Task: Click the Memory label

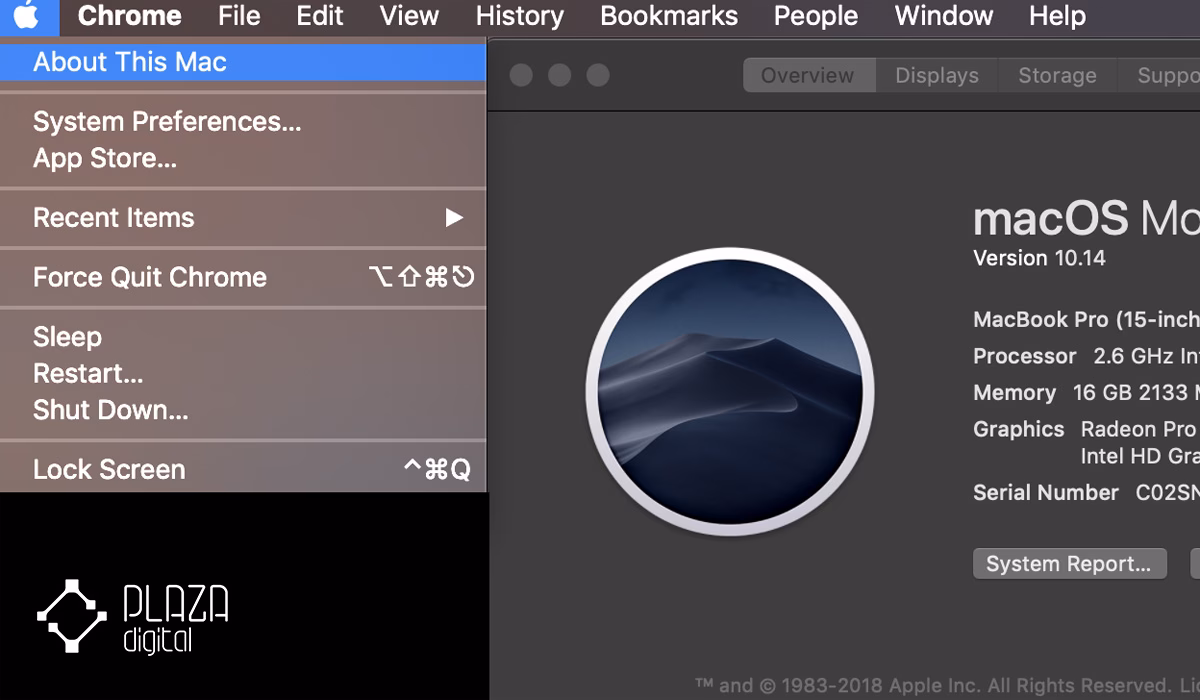Action: pos(1014,393)
